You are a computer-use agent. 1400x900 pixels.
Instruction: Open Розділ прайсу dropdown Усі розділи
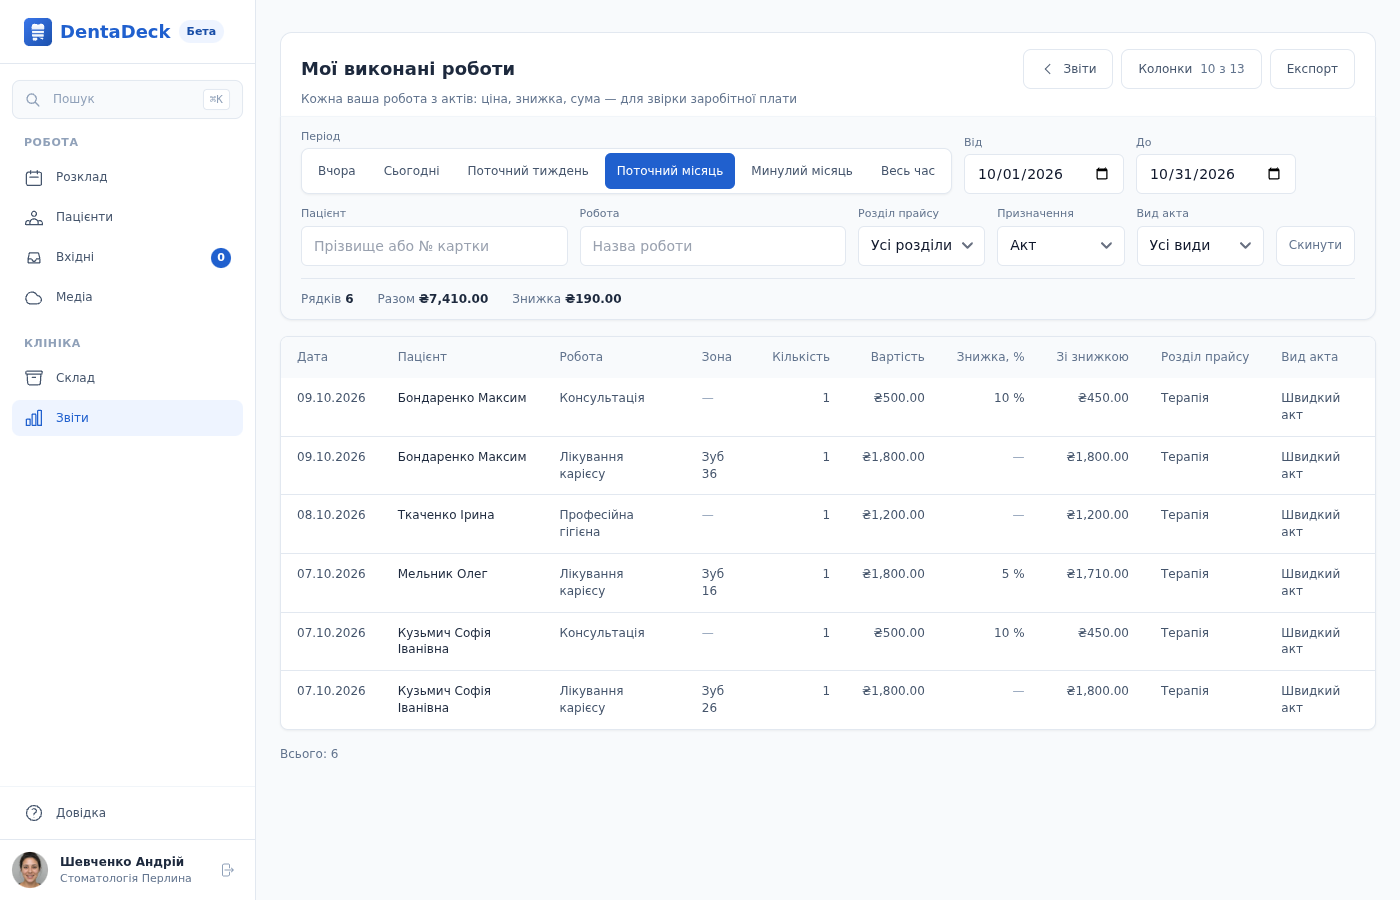921,246
